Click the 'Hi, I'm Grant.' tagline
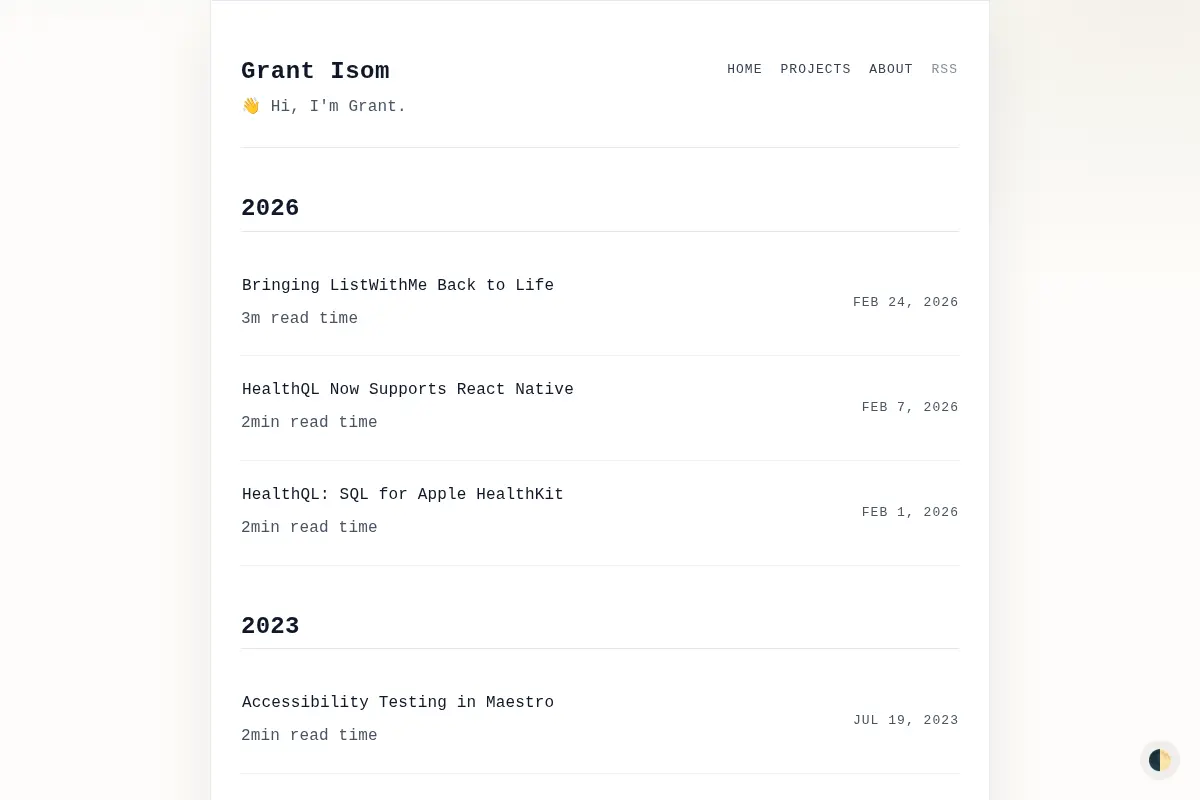Image resolution: width=1200 pixels, height=800 pixels. 338,106
